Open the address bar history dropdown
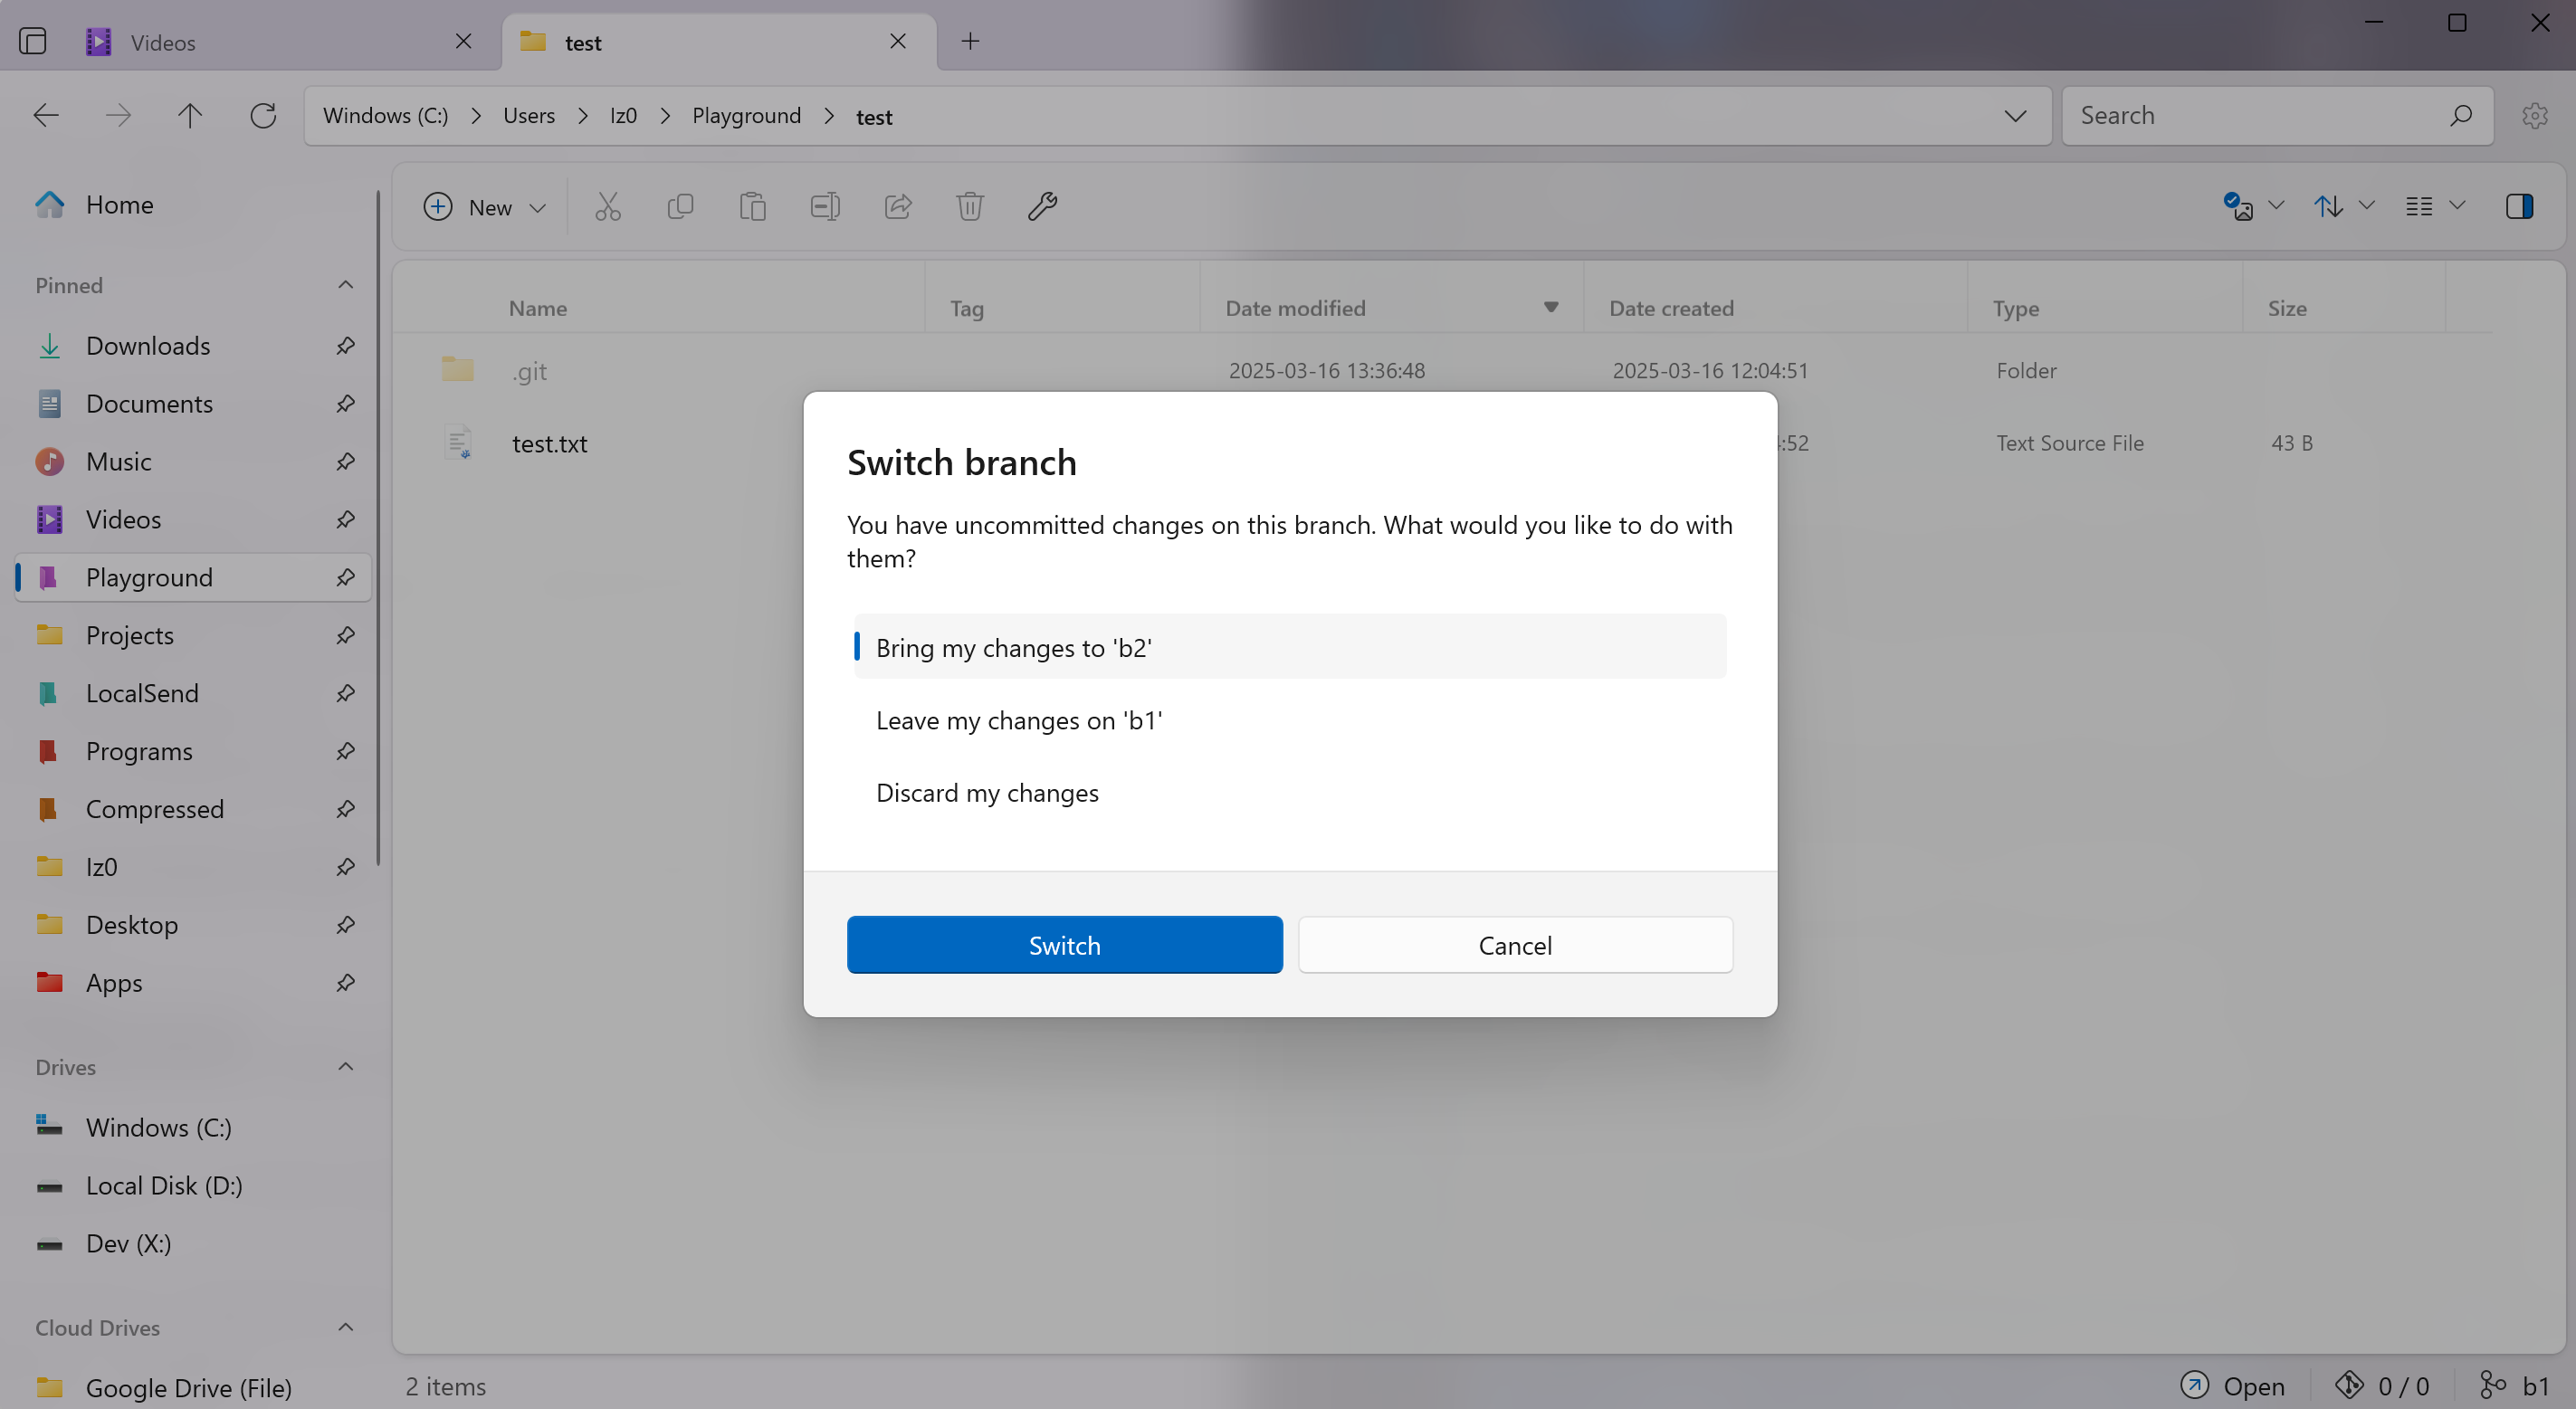 [x=2015, y=116]
